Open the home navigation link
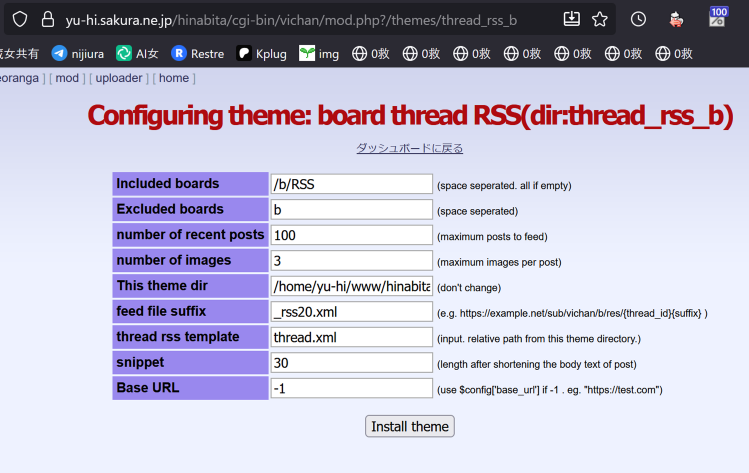749x473 pixels. (174, 78)
